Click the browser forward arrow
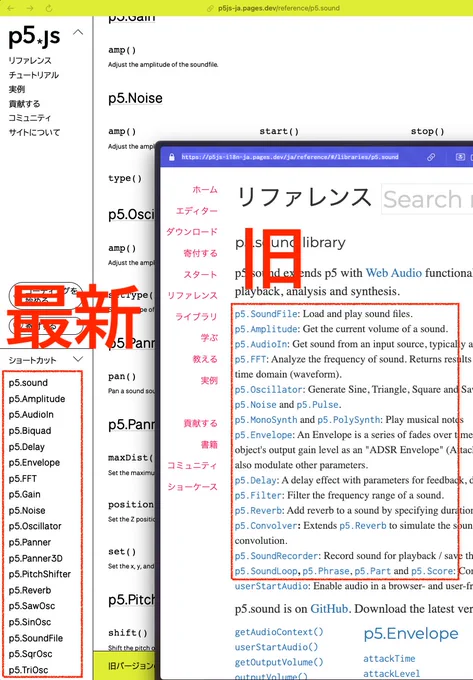Screen dimensions: 473x680 [30, 8]
